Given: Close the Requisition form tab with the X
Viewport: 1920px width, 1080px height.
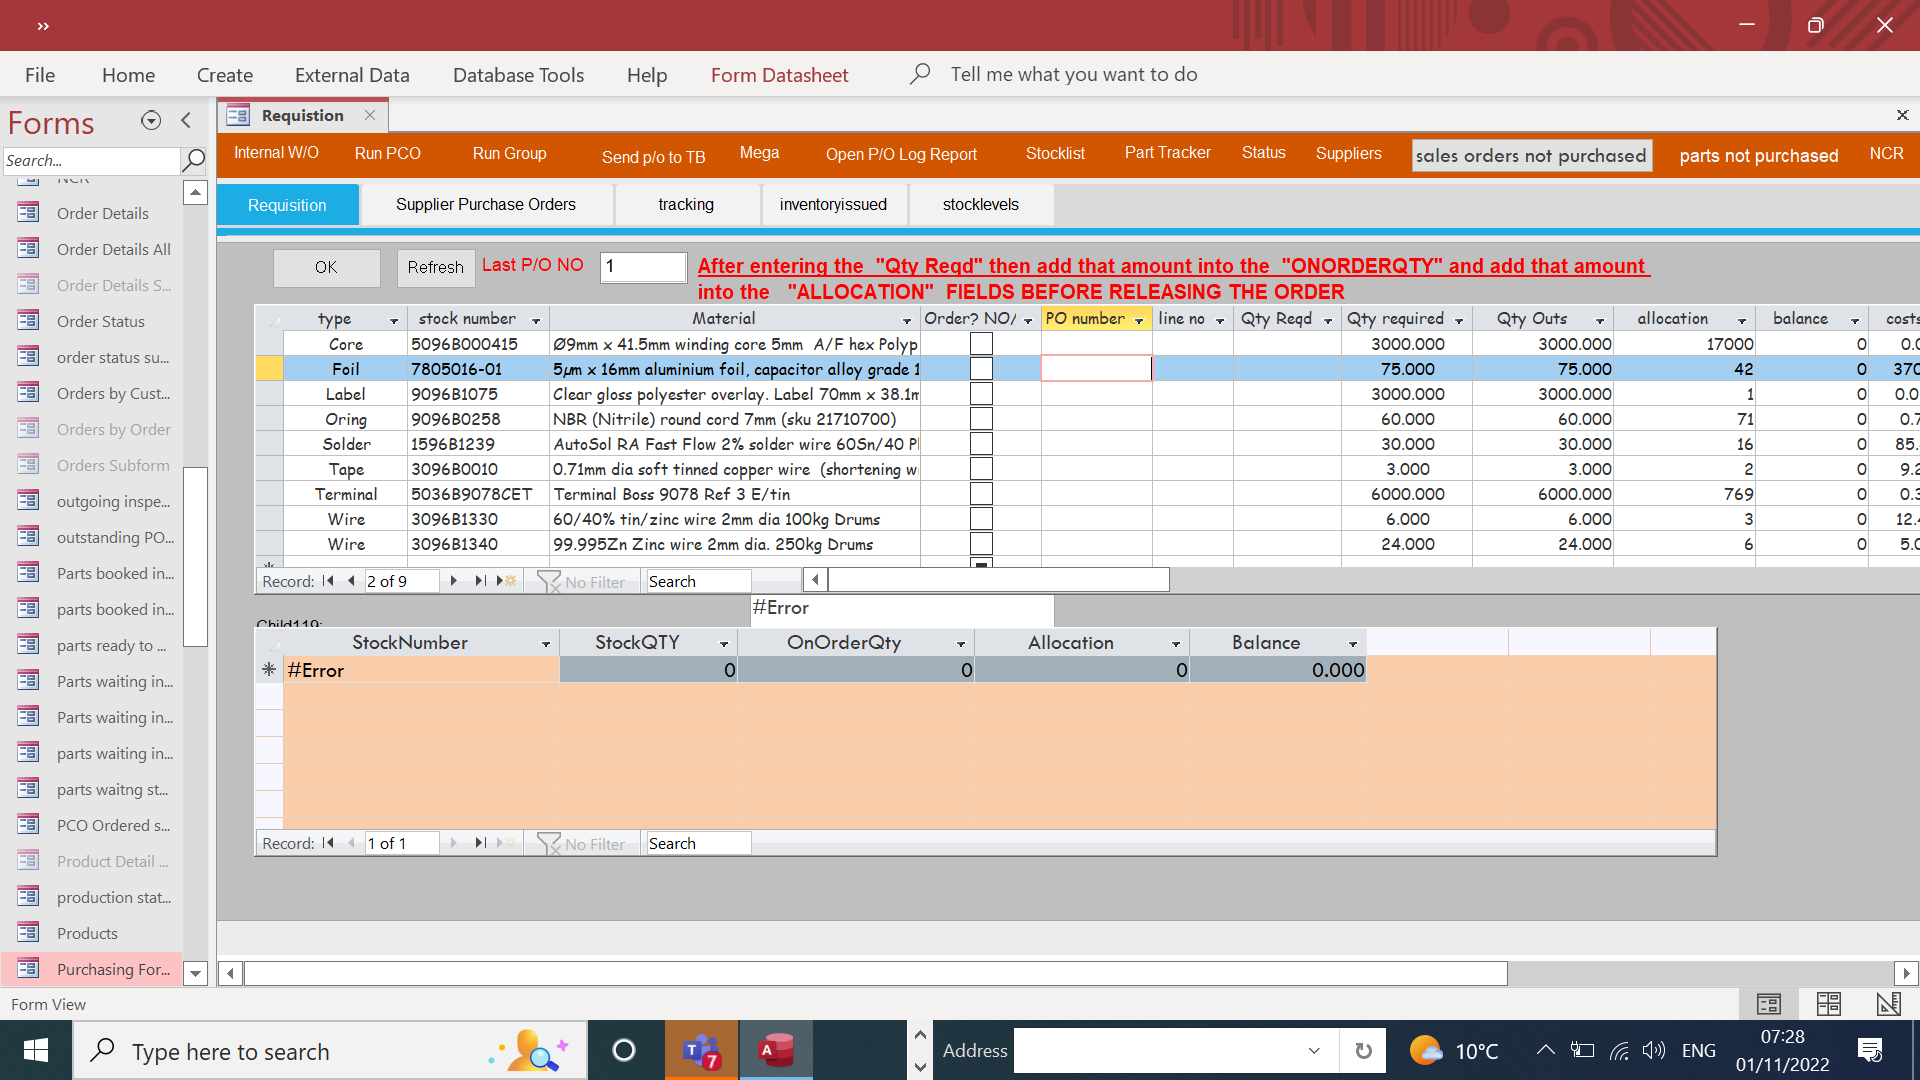Looking at the screenshot, I should pyautogui.click(x=370, y=115).
